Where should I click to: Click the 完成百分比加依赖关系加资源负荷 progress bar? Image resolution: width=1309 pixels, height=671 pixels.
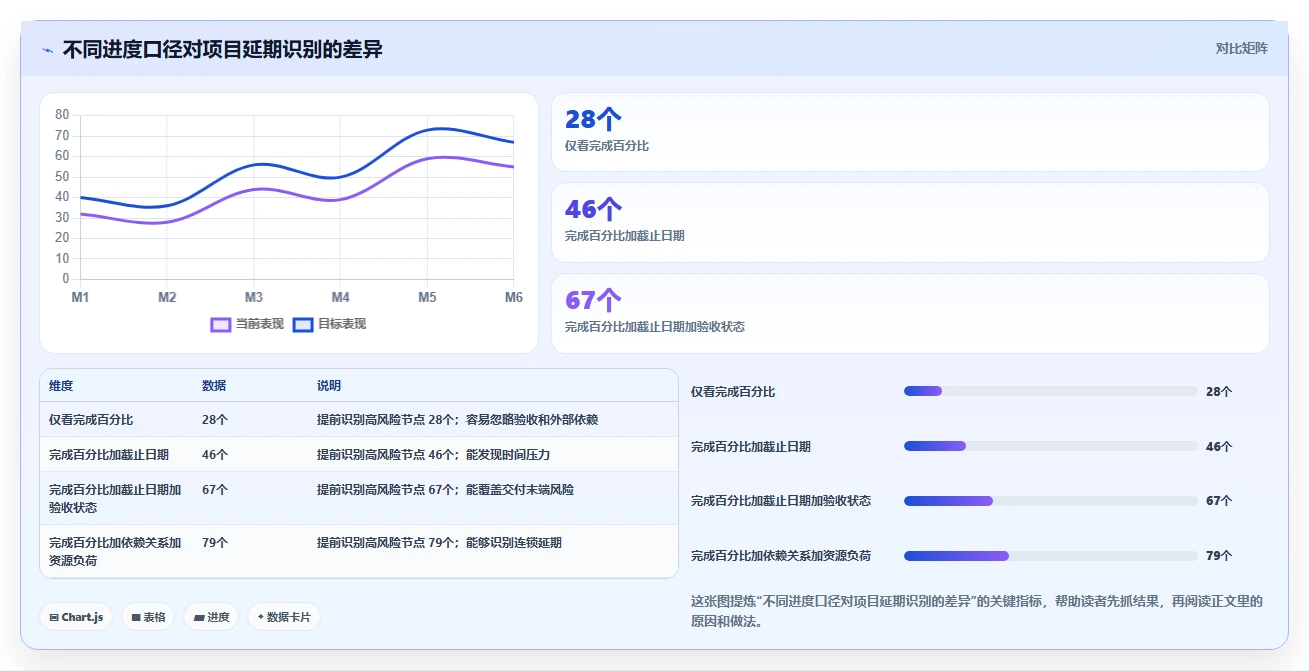1050,555
